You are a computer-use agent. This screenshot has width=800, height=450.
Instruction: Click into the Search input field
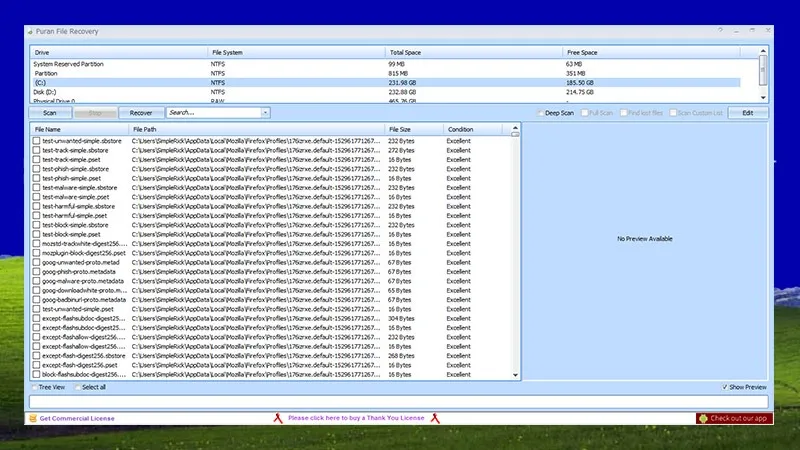pyautogui.click(x=214, y=113)
